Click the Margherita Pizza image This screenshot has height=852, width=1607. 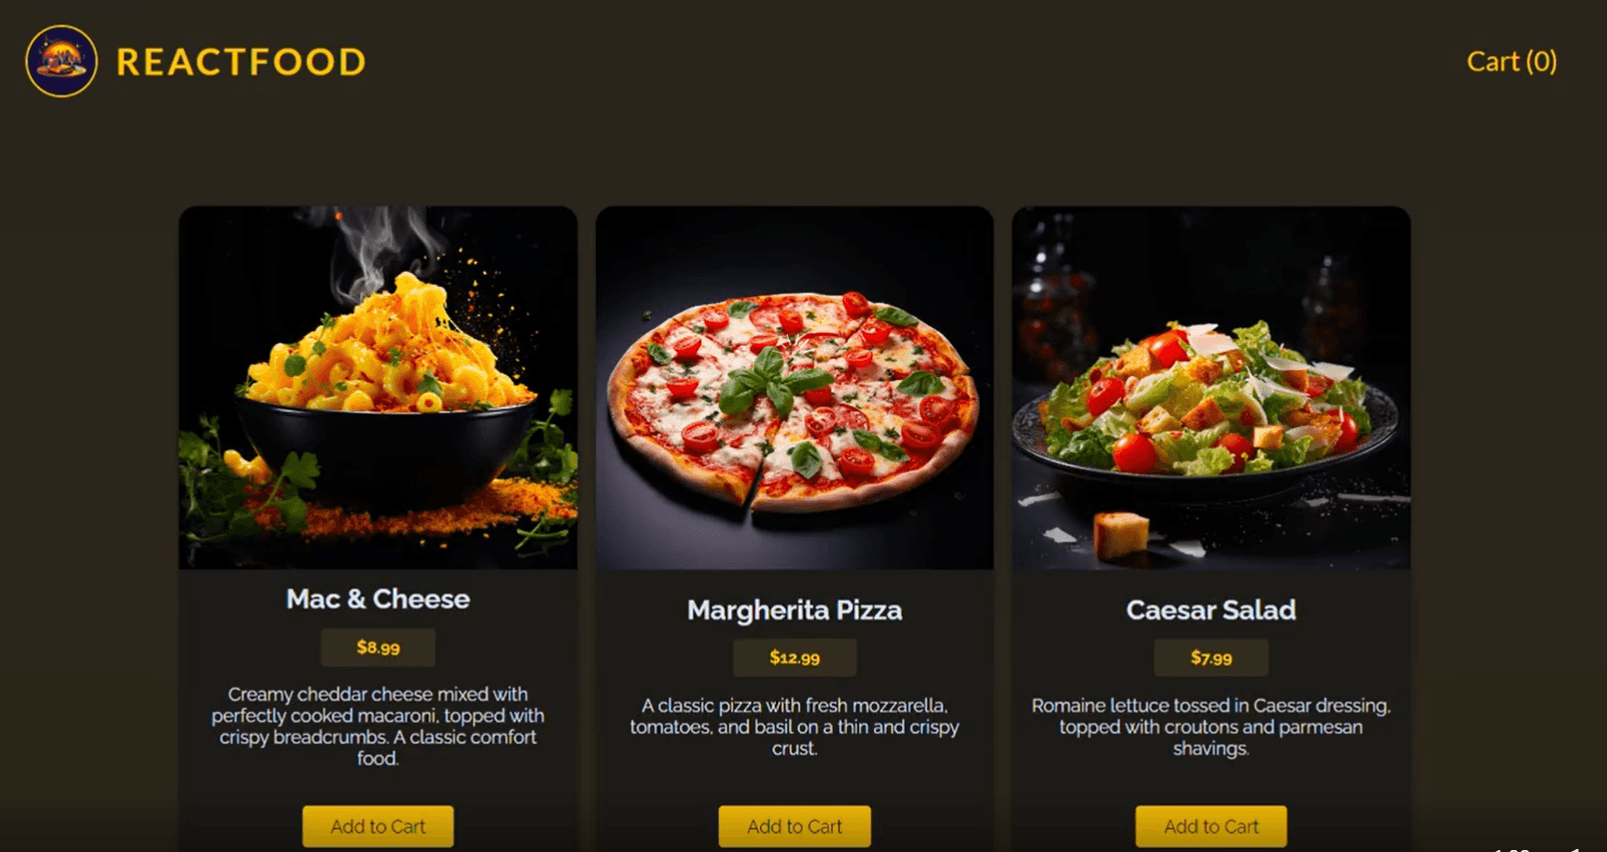click(x=795, y=388)
